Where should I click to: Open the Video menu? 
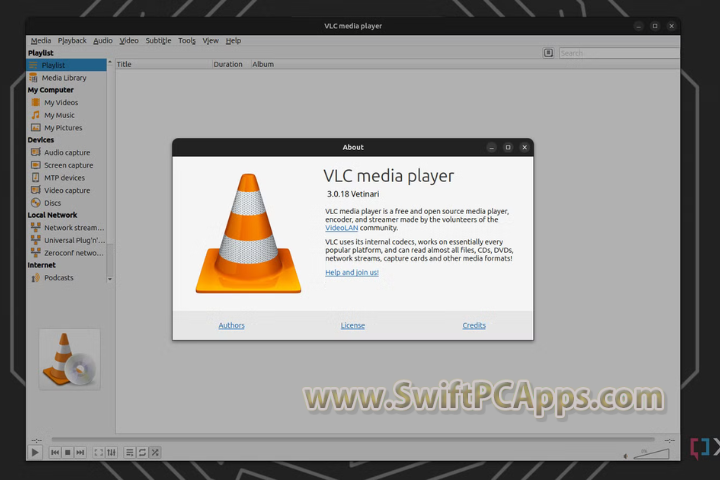[129, 40]
